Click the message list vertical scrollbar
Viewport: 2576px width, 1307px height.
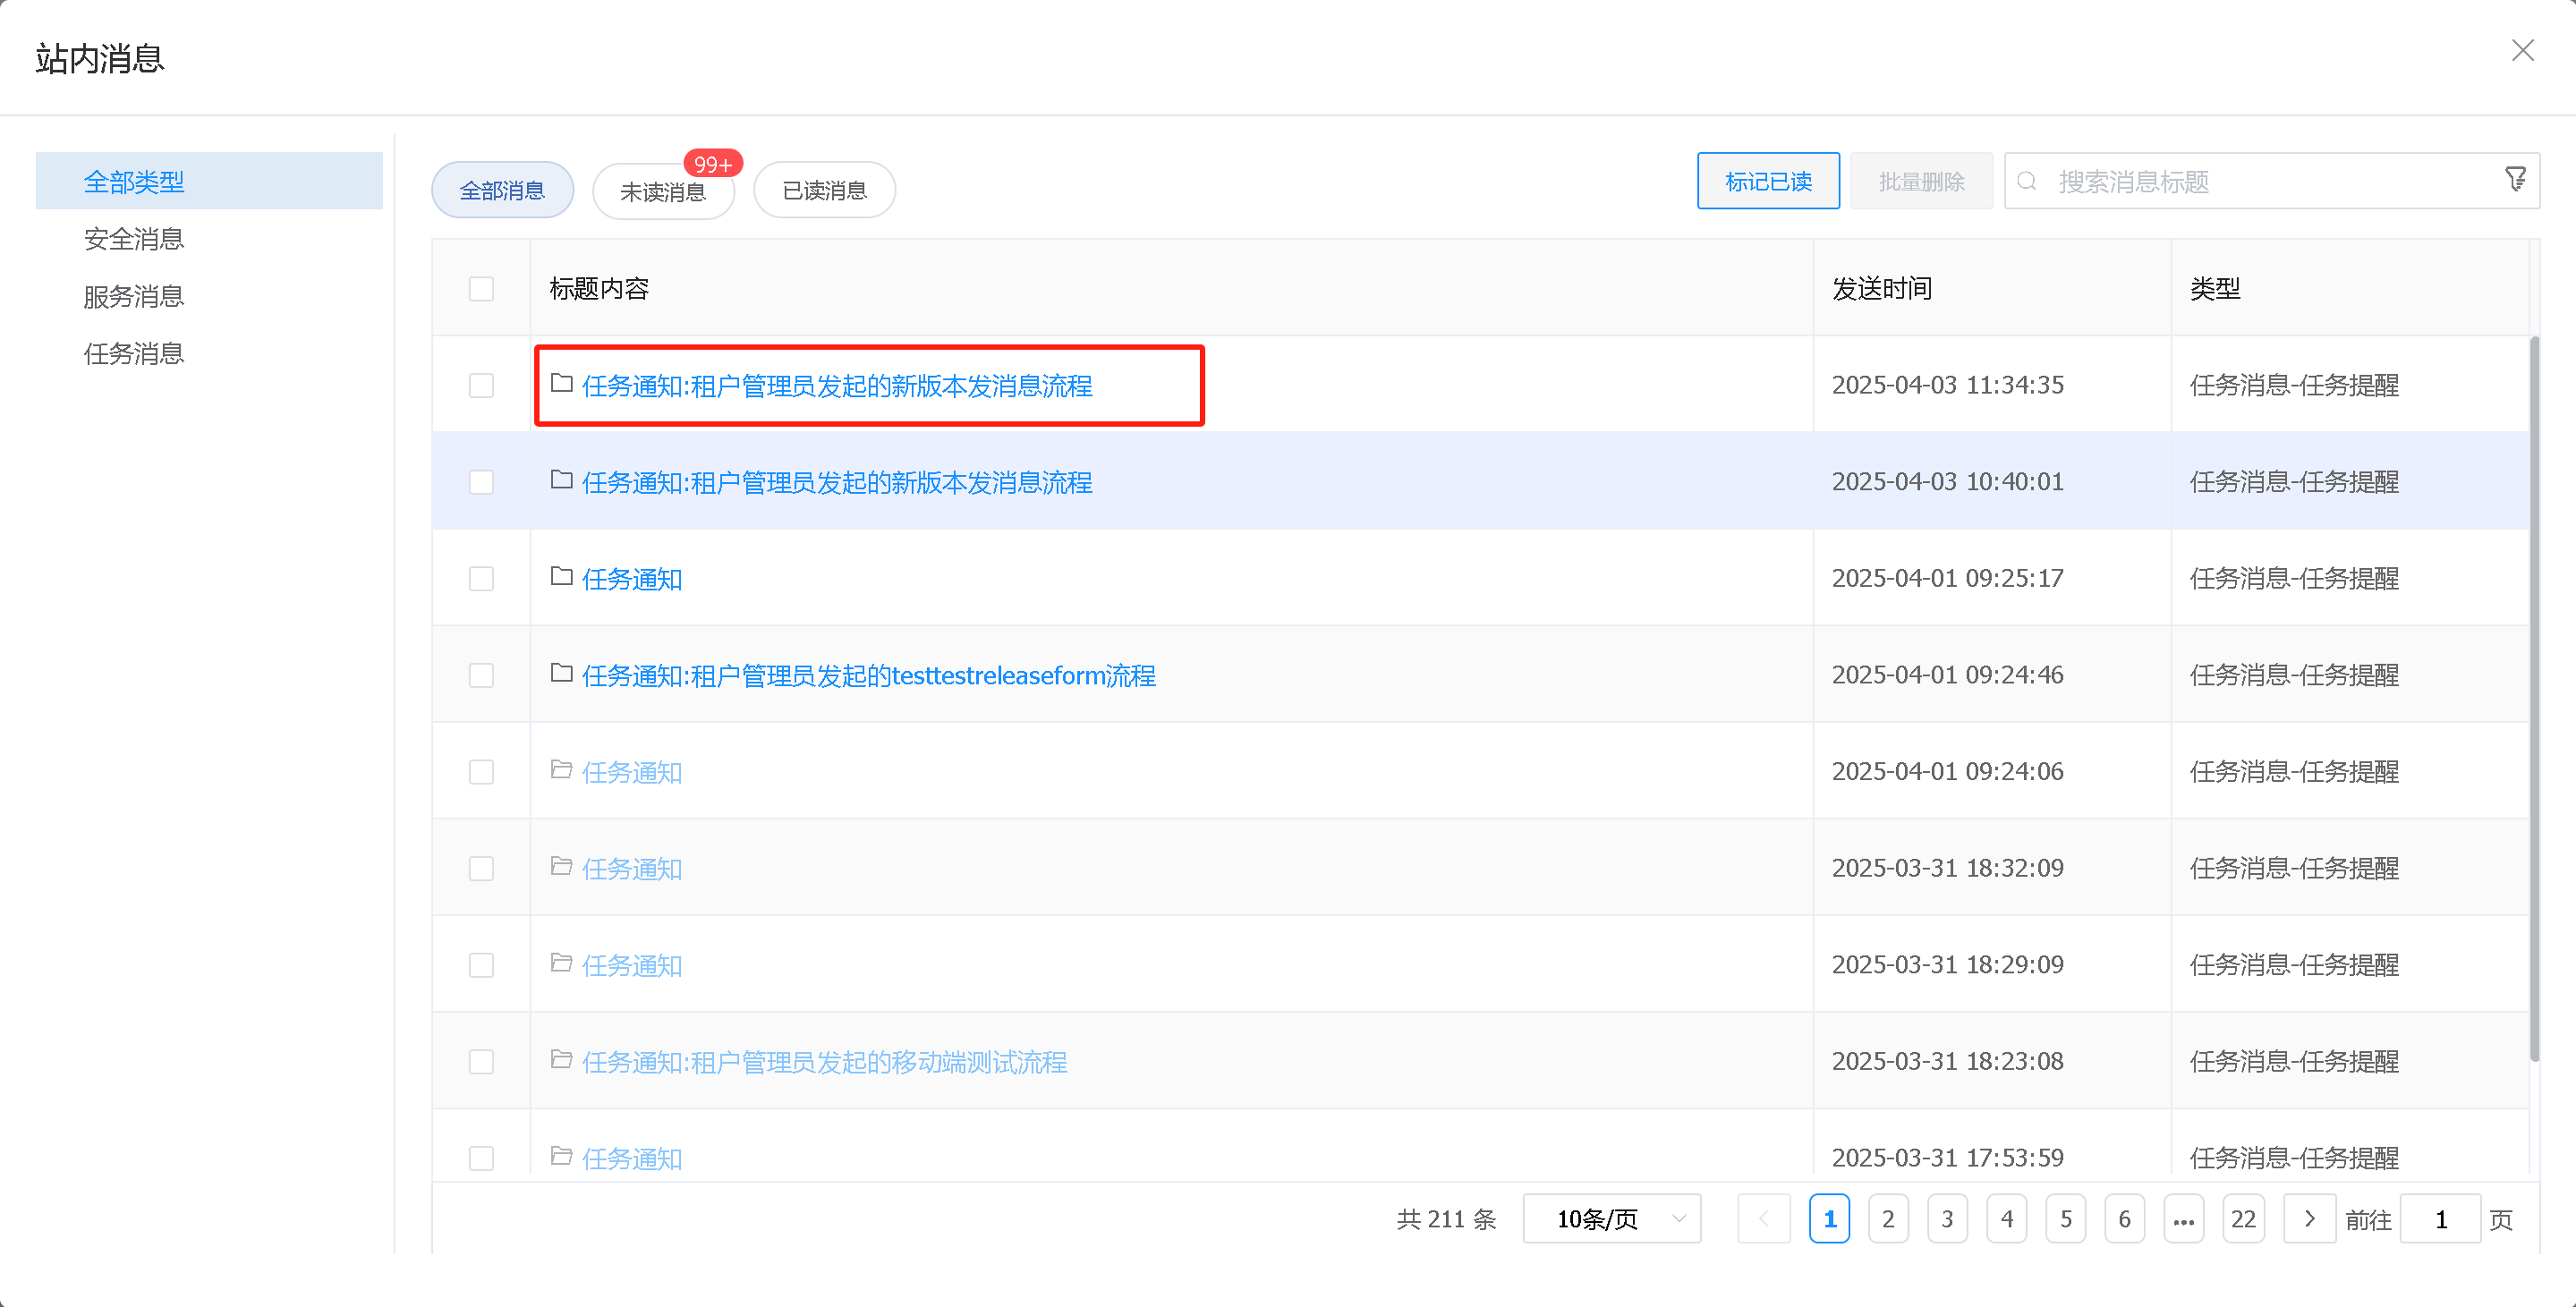coord(2533,700)
